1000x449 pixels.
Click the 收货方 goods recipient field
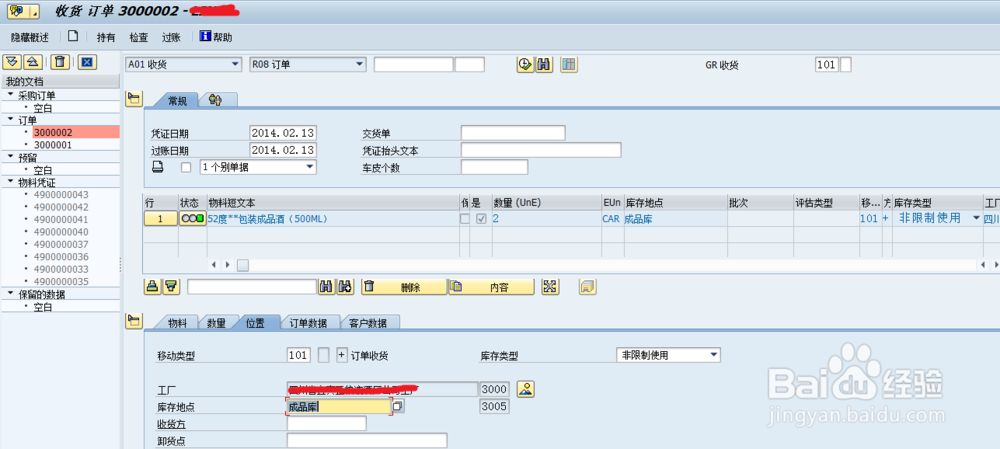click(327, 423)
